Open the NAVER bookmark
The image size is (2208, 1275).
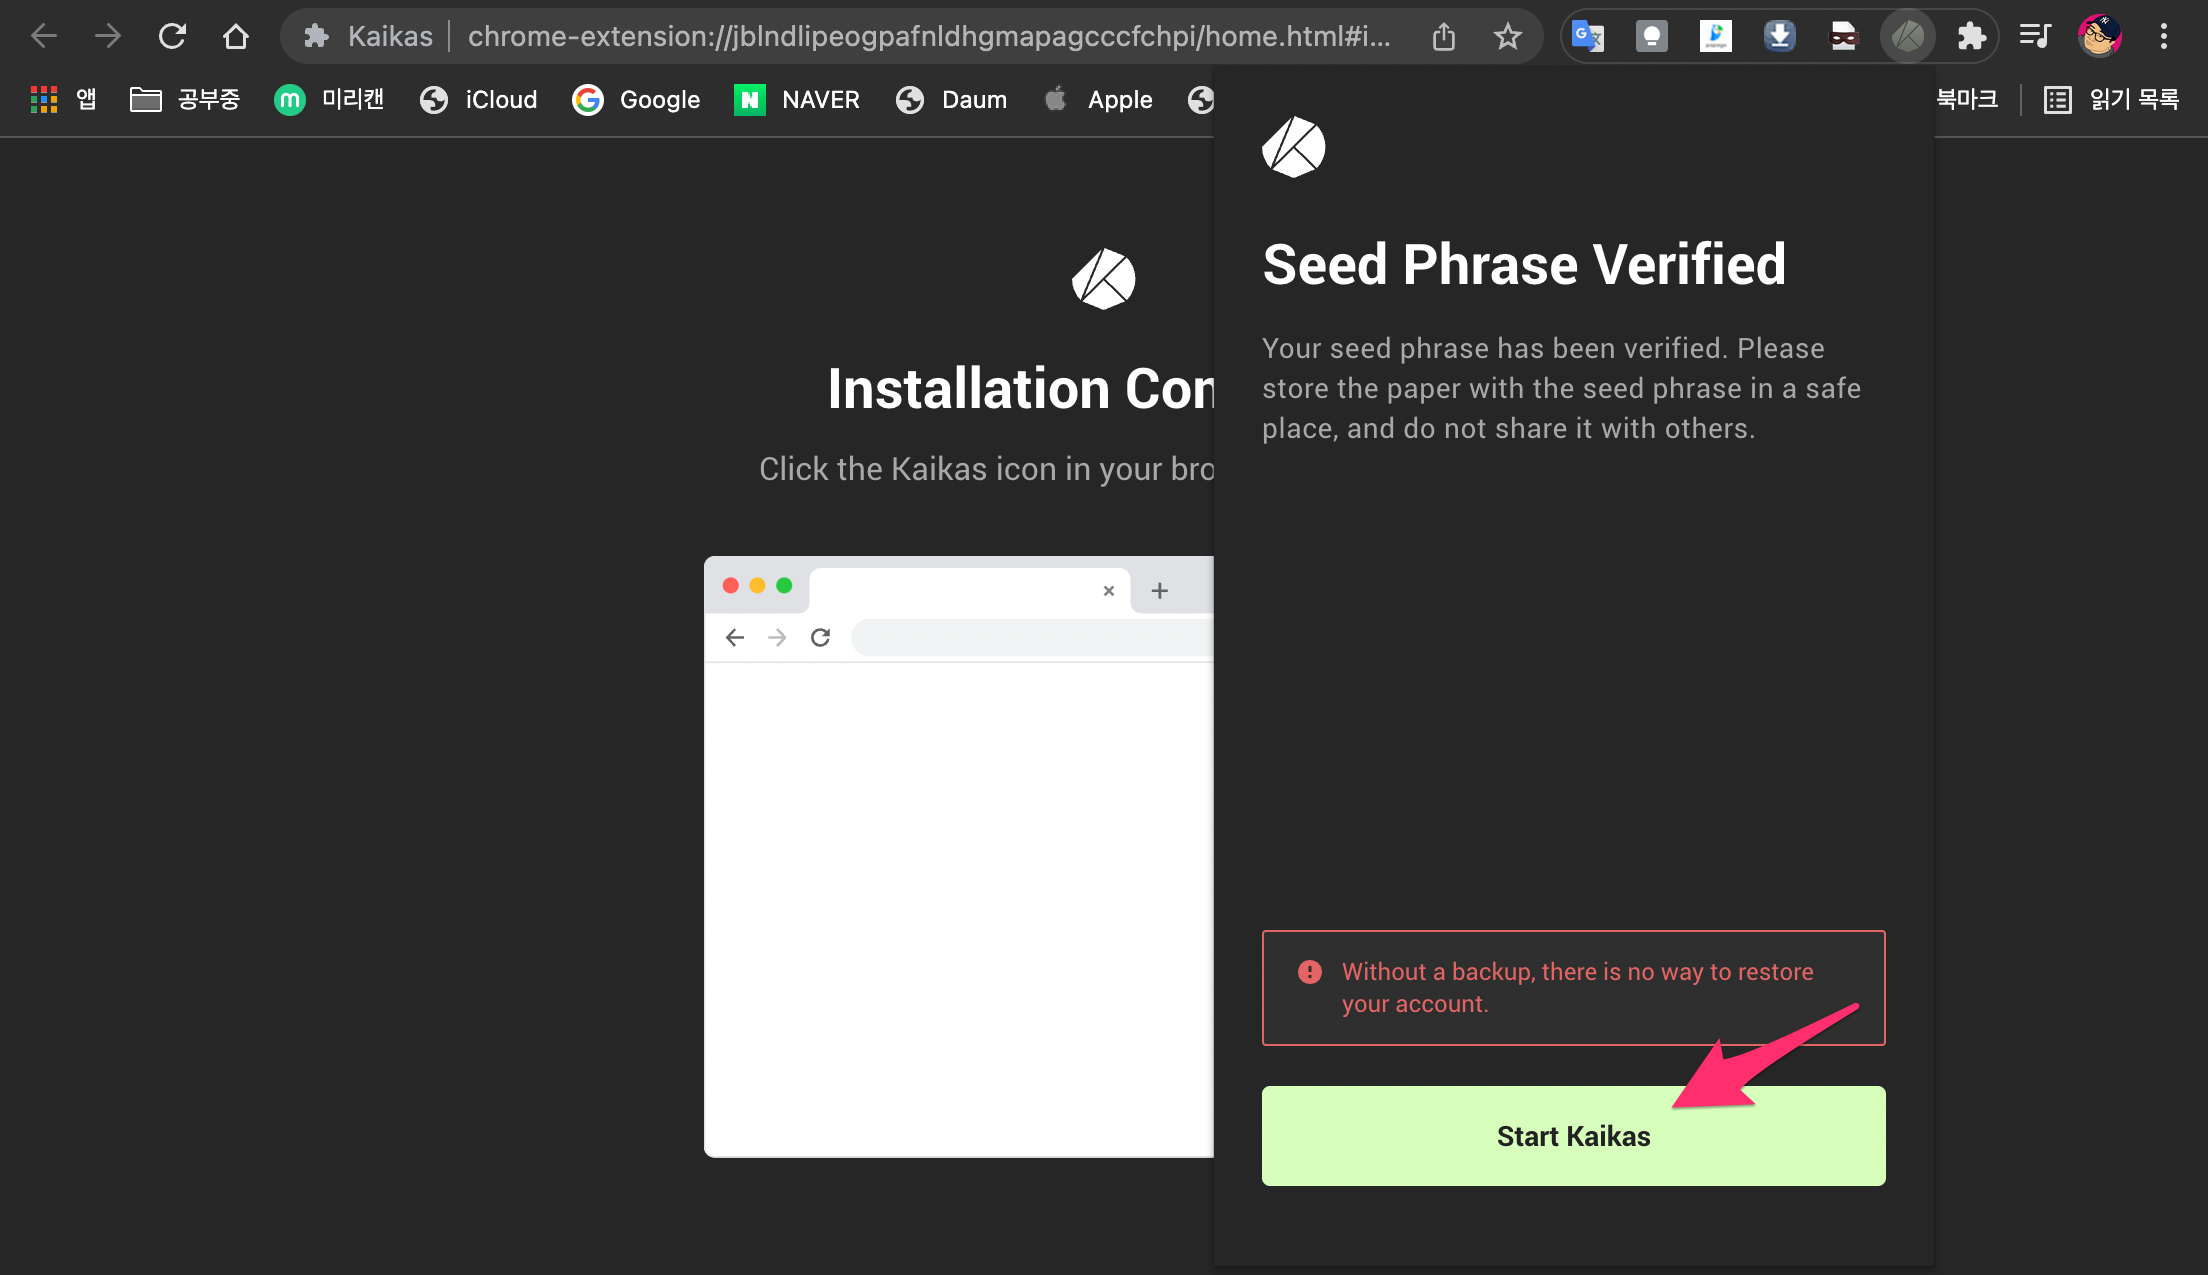pyautogui.click(x=797, y=99)
